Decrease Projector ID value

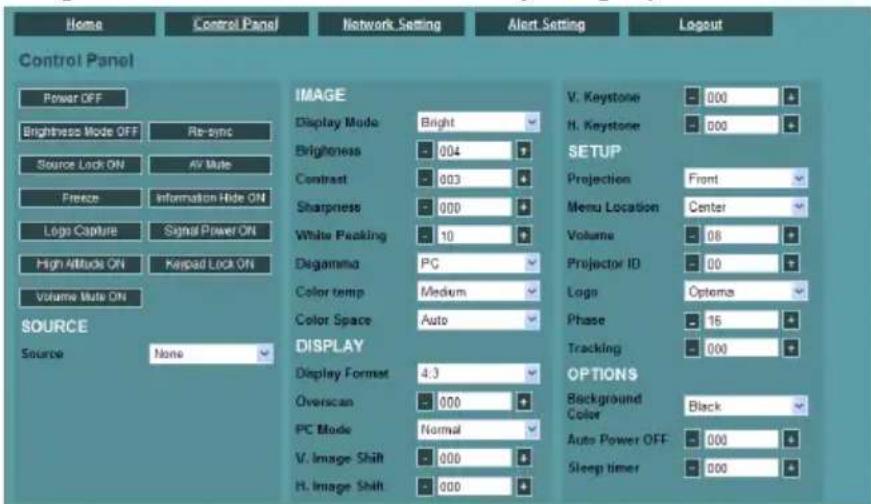point(692,263)
